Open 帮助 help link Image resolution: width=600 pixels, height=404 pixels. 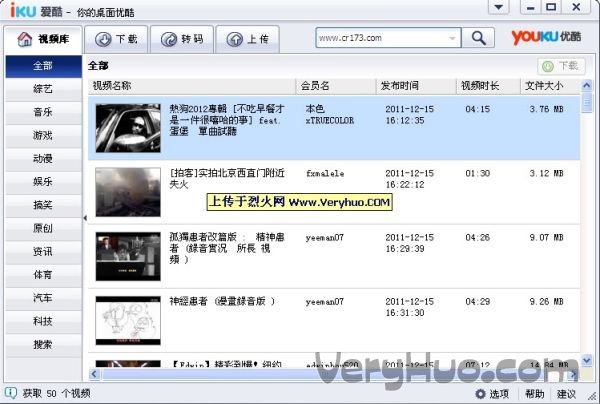[535, 394]
